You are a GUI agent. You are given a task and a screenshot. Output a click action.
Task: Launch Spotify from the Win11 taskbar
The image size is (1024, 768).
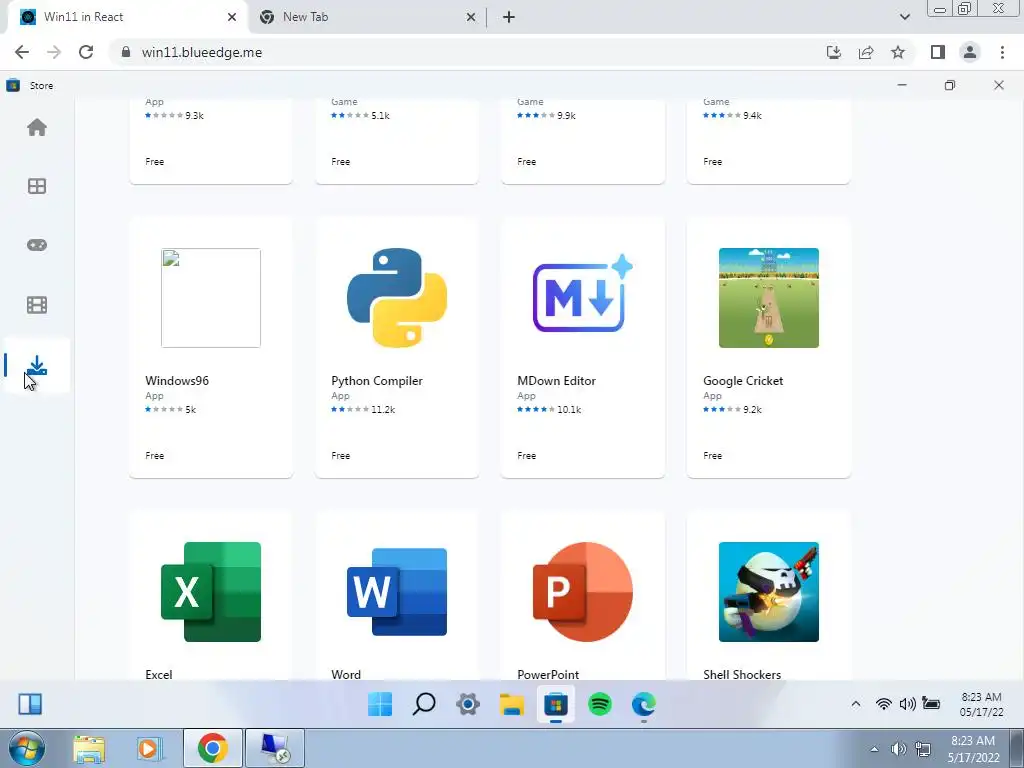[600, 704]
